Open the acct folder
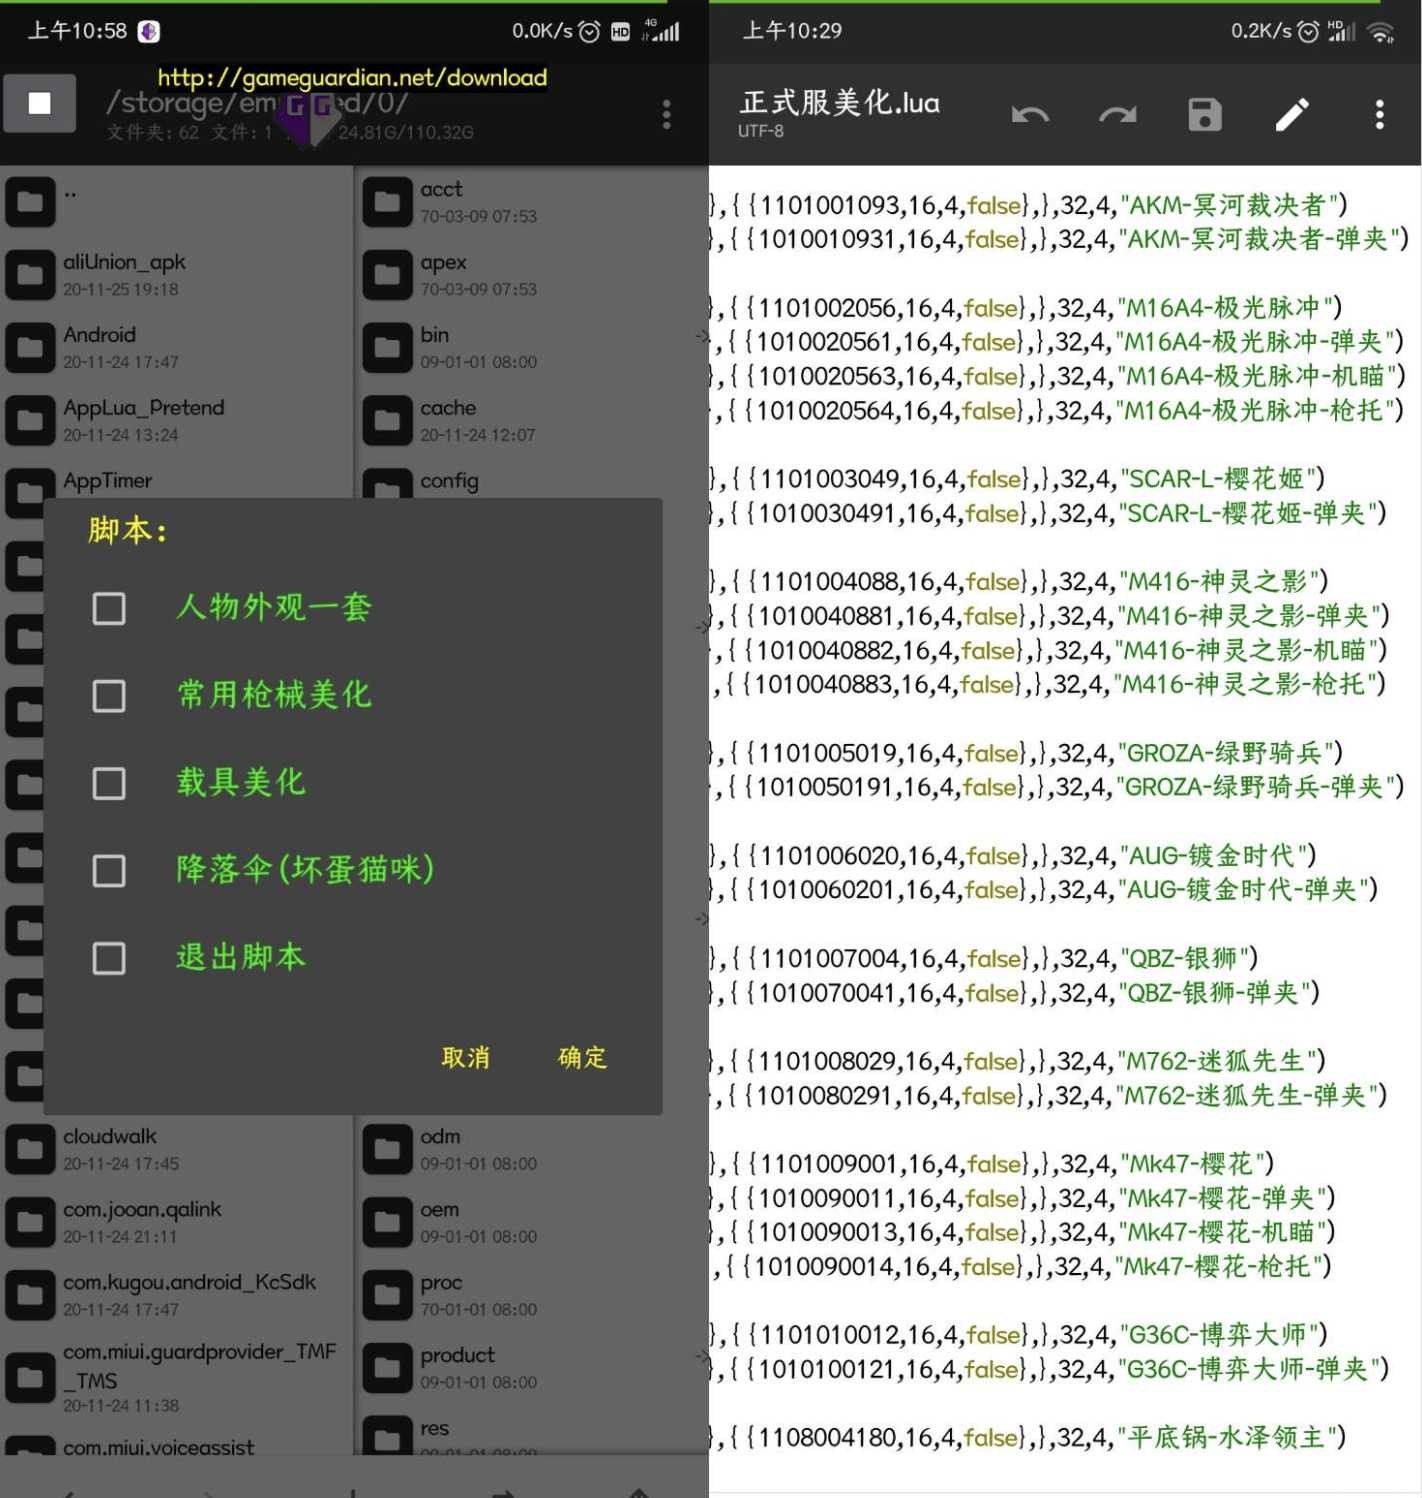Image resolution: width=1422 pixels, height=1498 pixels. (532, 202)
